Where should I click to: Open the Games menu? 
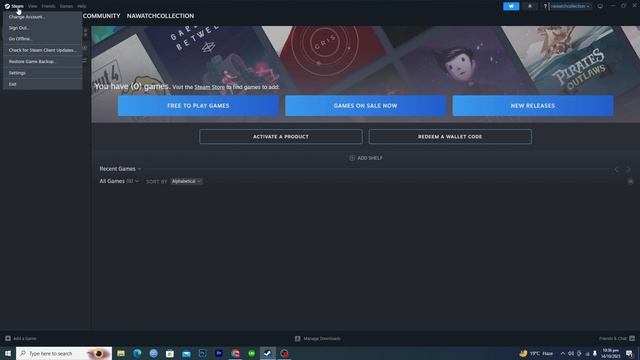click(x=66, y=6)
